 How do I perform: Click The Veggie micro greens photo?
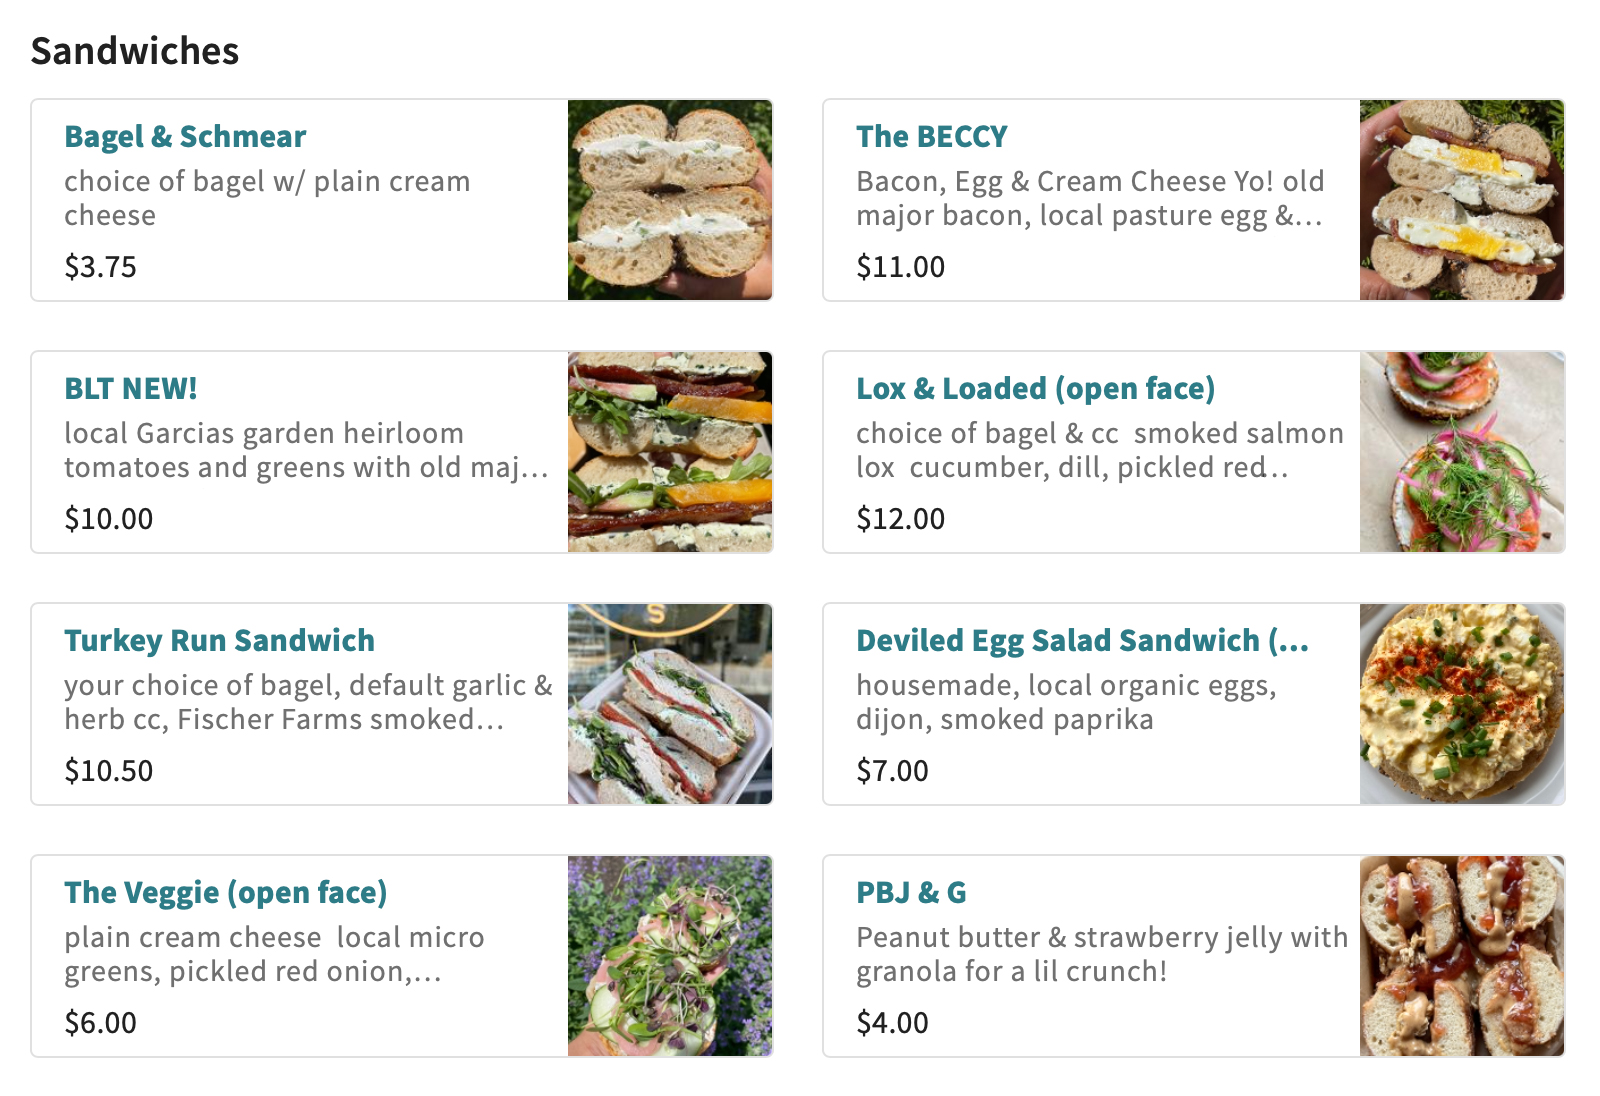(x=670, y=956)
